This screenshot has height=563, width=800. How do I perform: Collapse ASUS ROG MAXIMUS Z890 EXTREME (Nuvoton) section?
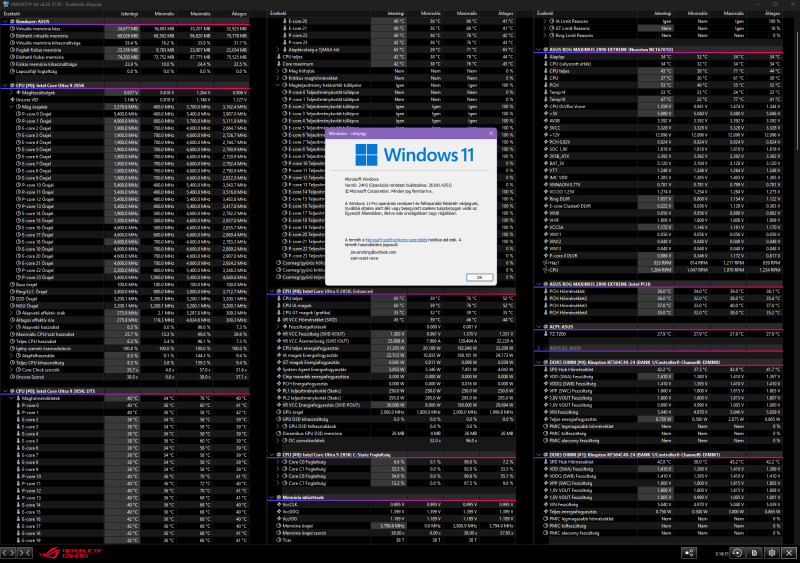pyautogui.click(x=538, y=50)
